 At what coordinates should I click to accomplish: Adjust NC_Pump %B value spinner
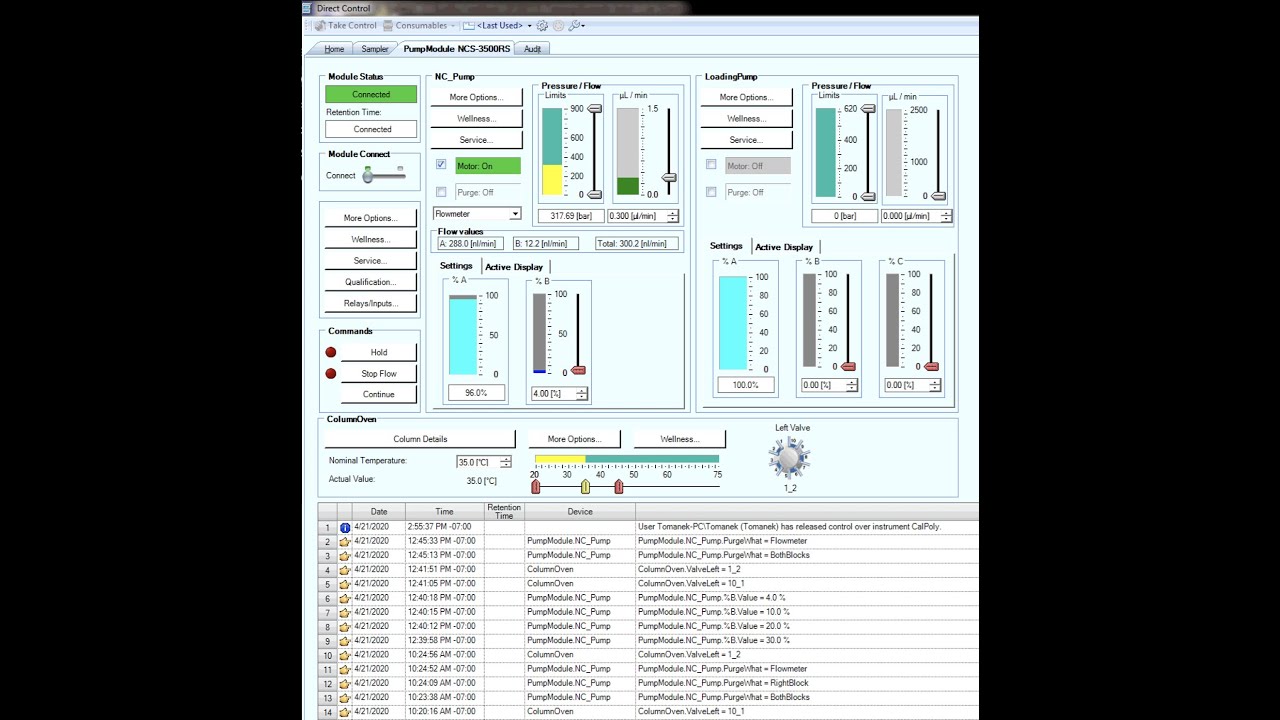tap(582, 394)
